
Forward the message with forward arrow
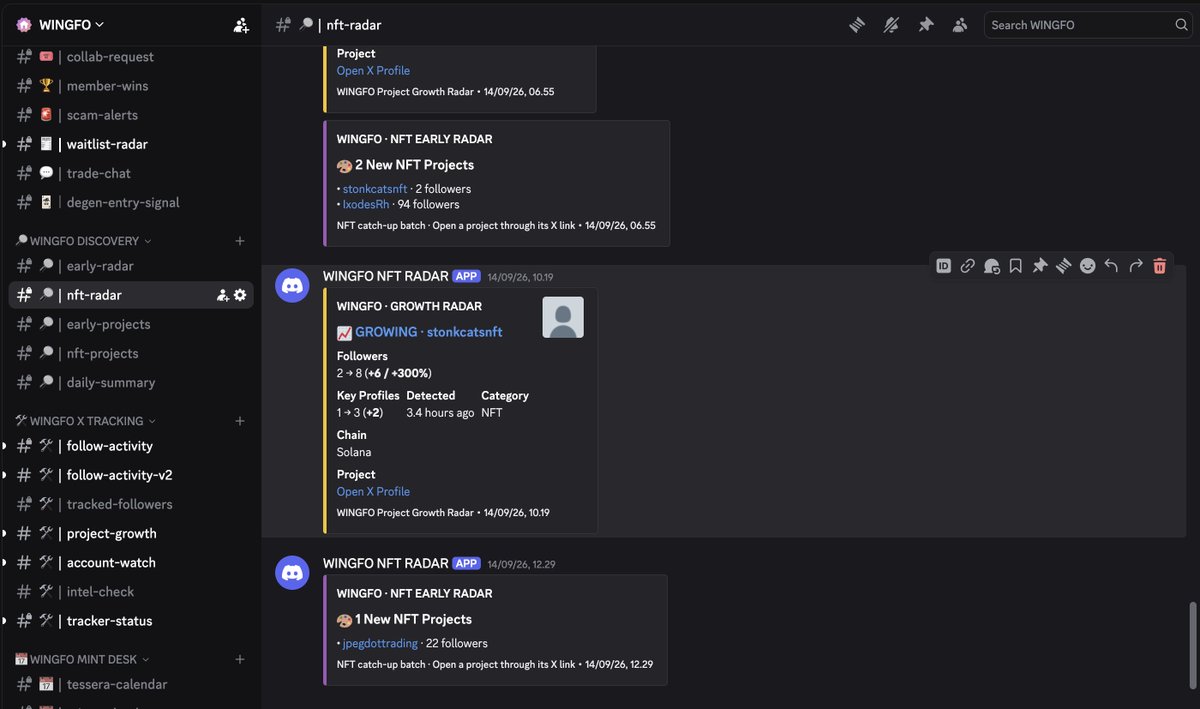pyautogui.click(x=1135, y=266)
